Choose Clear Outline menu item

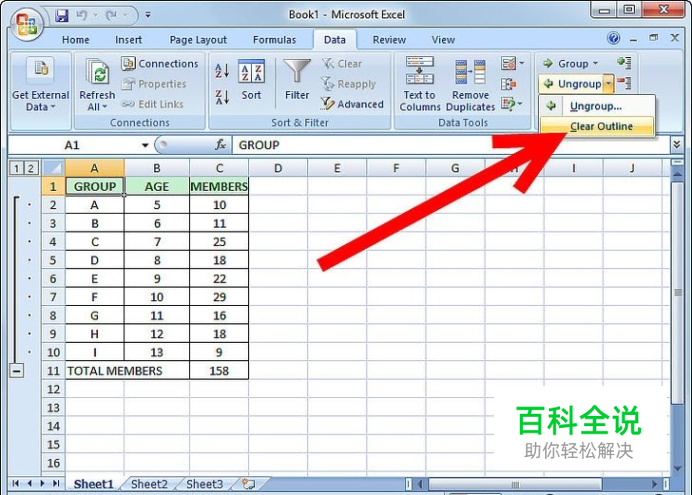tap(597, 126)
